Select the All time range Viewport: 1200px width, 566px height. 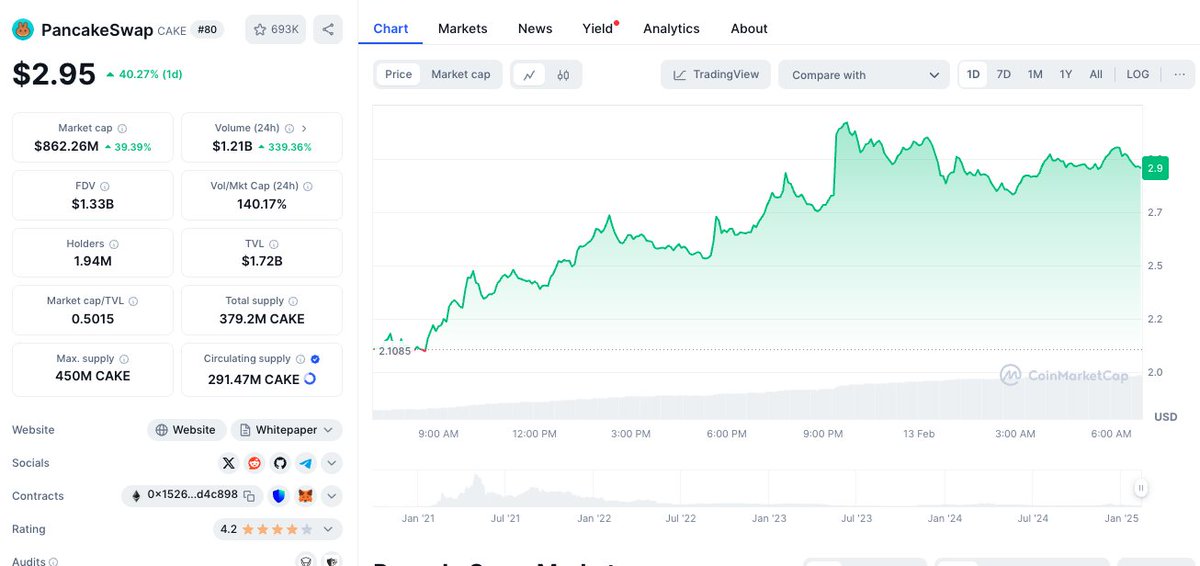[1096, 74]
